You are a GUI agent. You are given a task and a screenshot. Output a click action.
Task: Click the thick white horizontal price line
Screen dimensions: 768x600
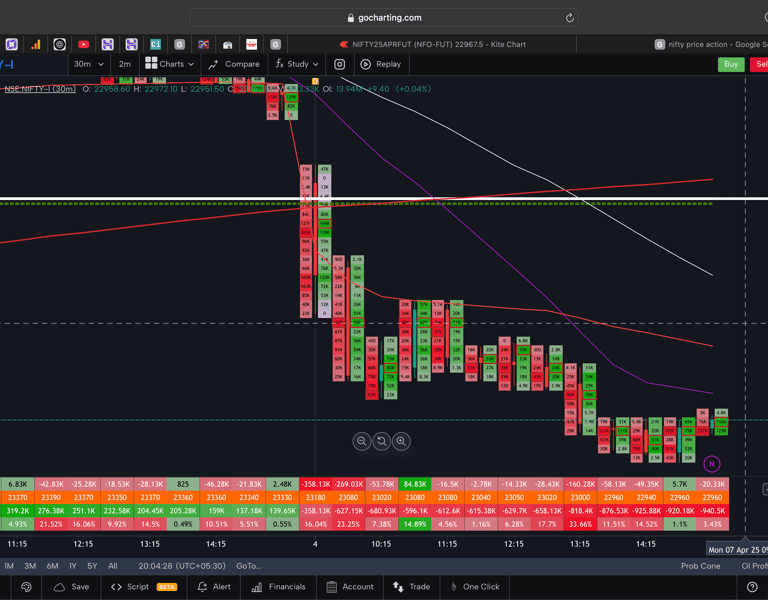tap(384, 198)
